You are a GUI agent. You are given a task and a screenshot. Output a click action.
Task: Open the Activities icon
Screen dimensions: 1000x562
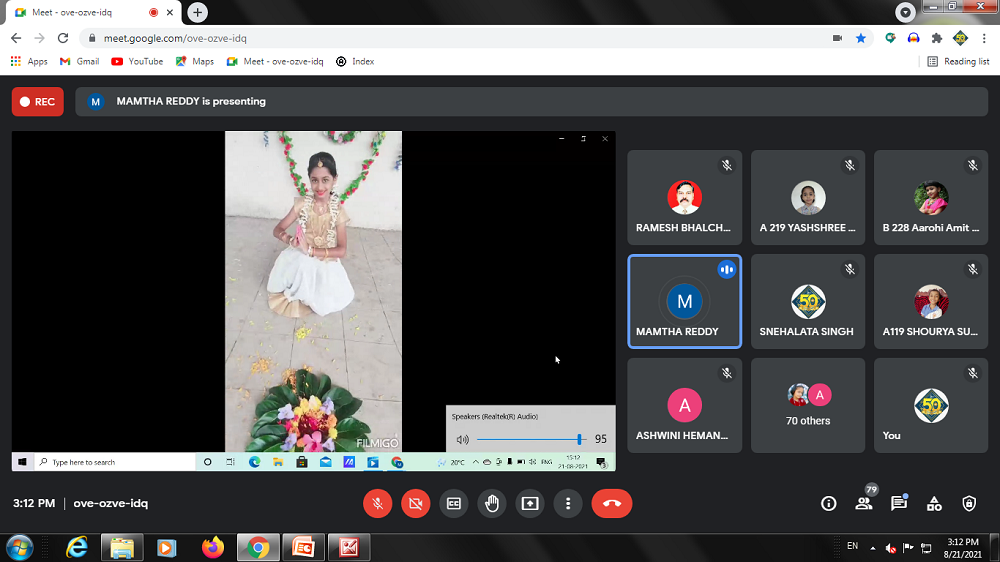pos(934,504)
